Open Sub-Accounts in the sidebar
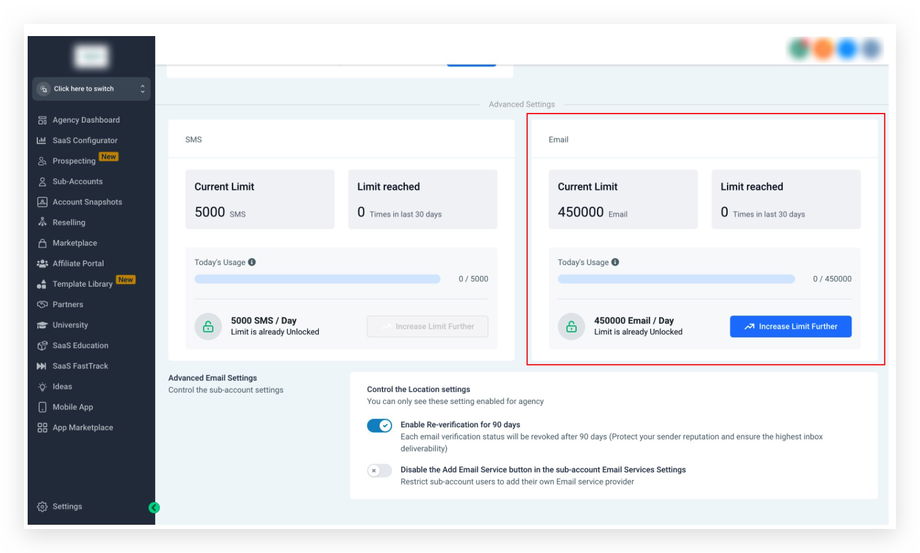 coord(77,182)
